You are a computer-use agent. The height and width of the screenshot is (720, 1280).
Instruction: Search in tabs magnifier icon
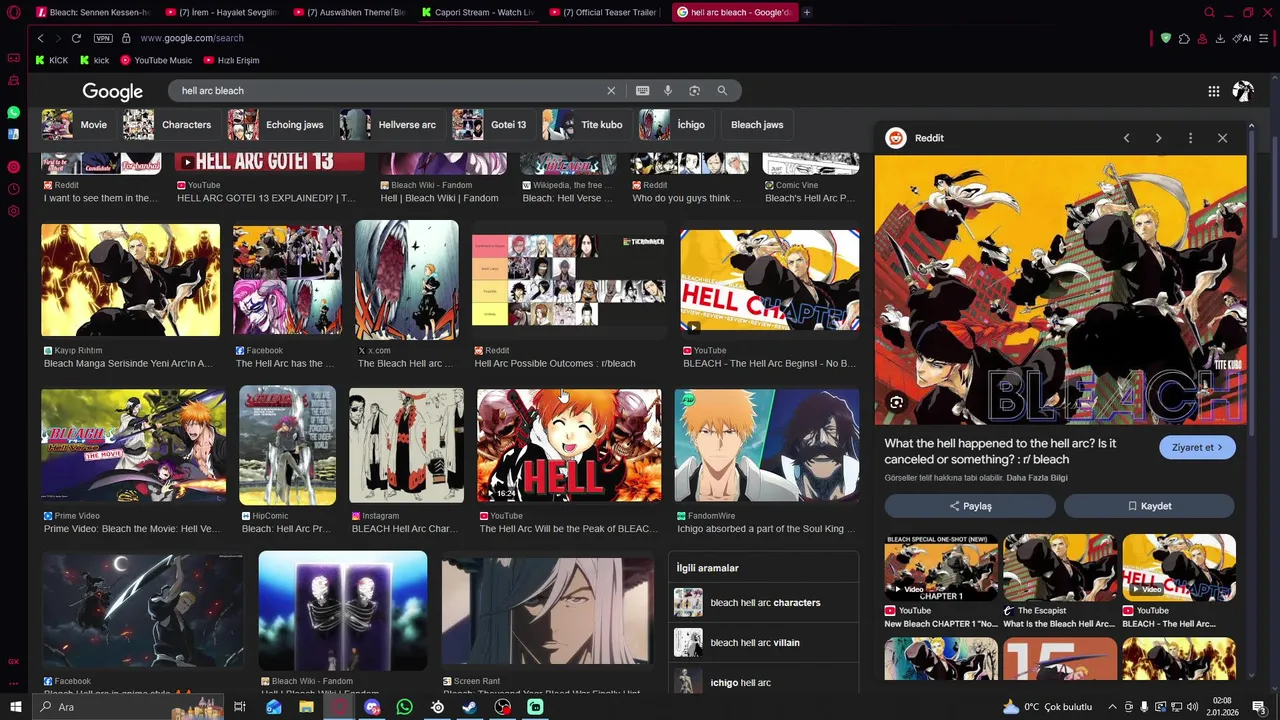(1209, 13)
